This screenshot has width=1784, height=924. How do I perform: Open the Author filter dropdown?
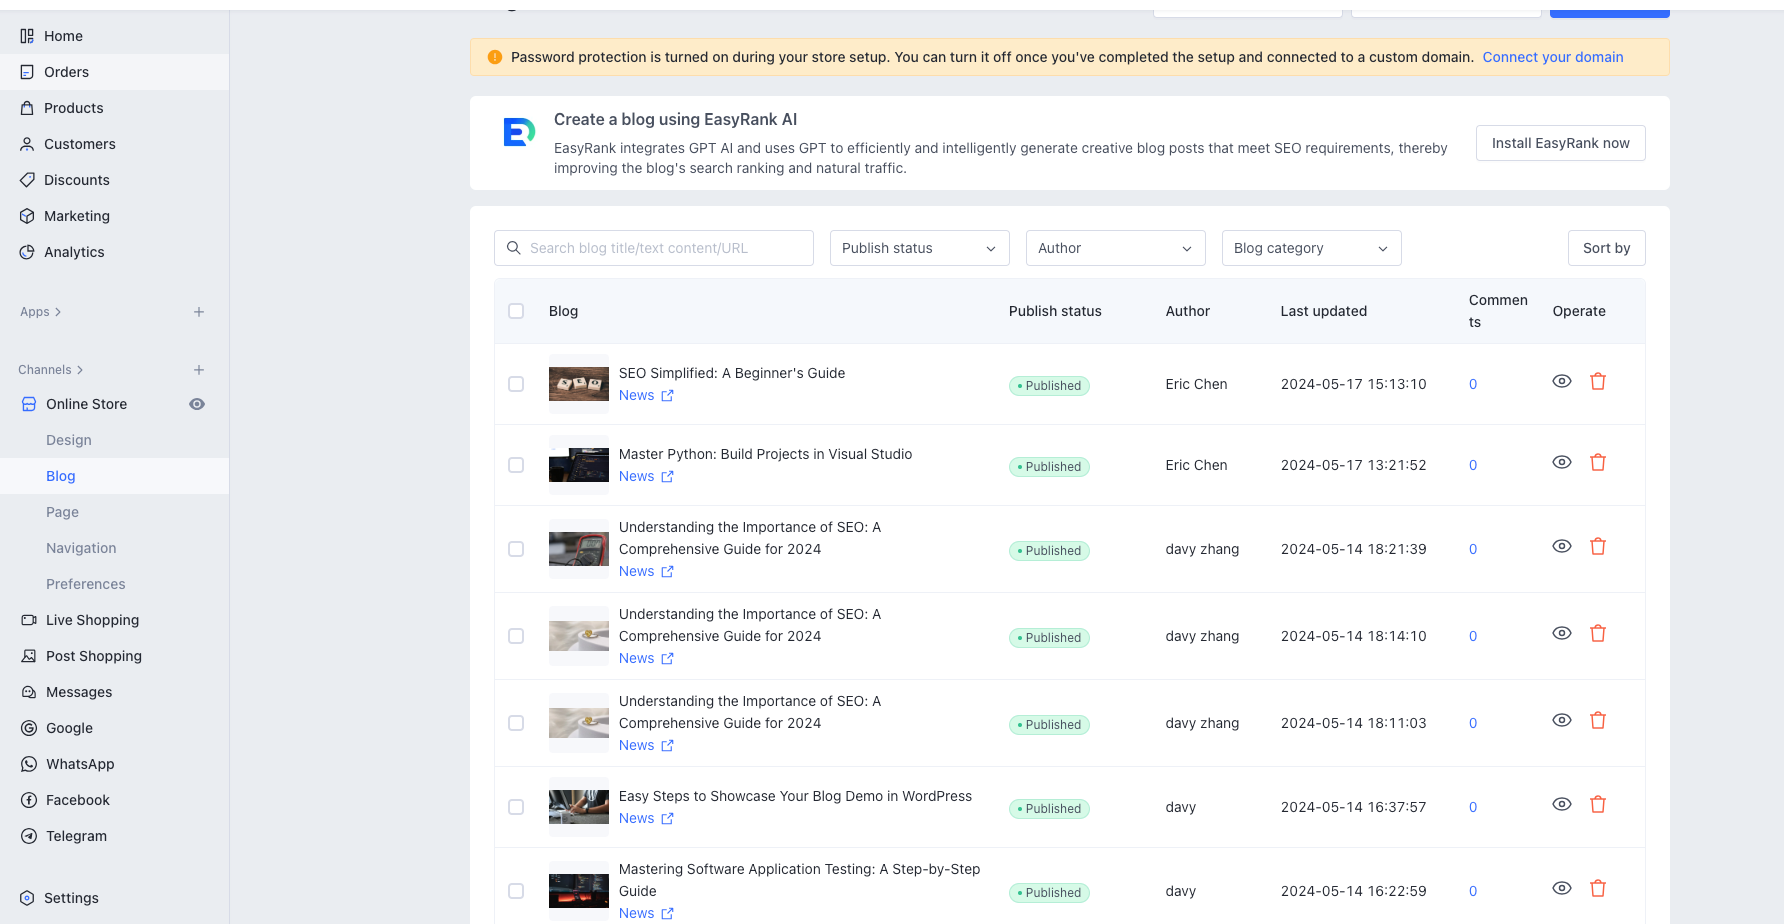[1116, 248]
